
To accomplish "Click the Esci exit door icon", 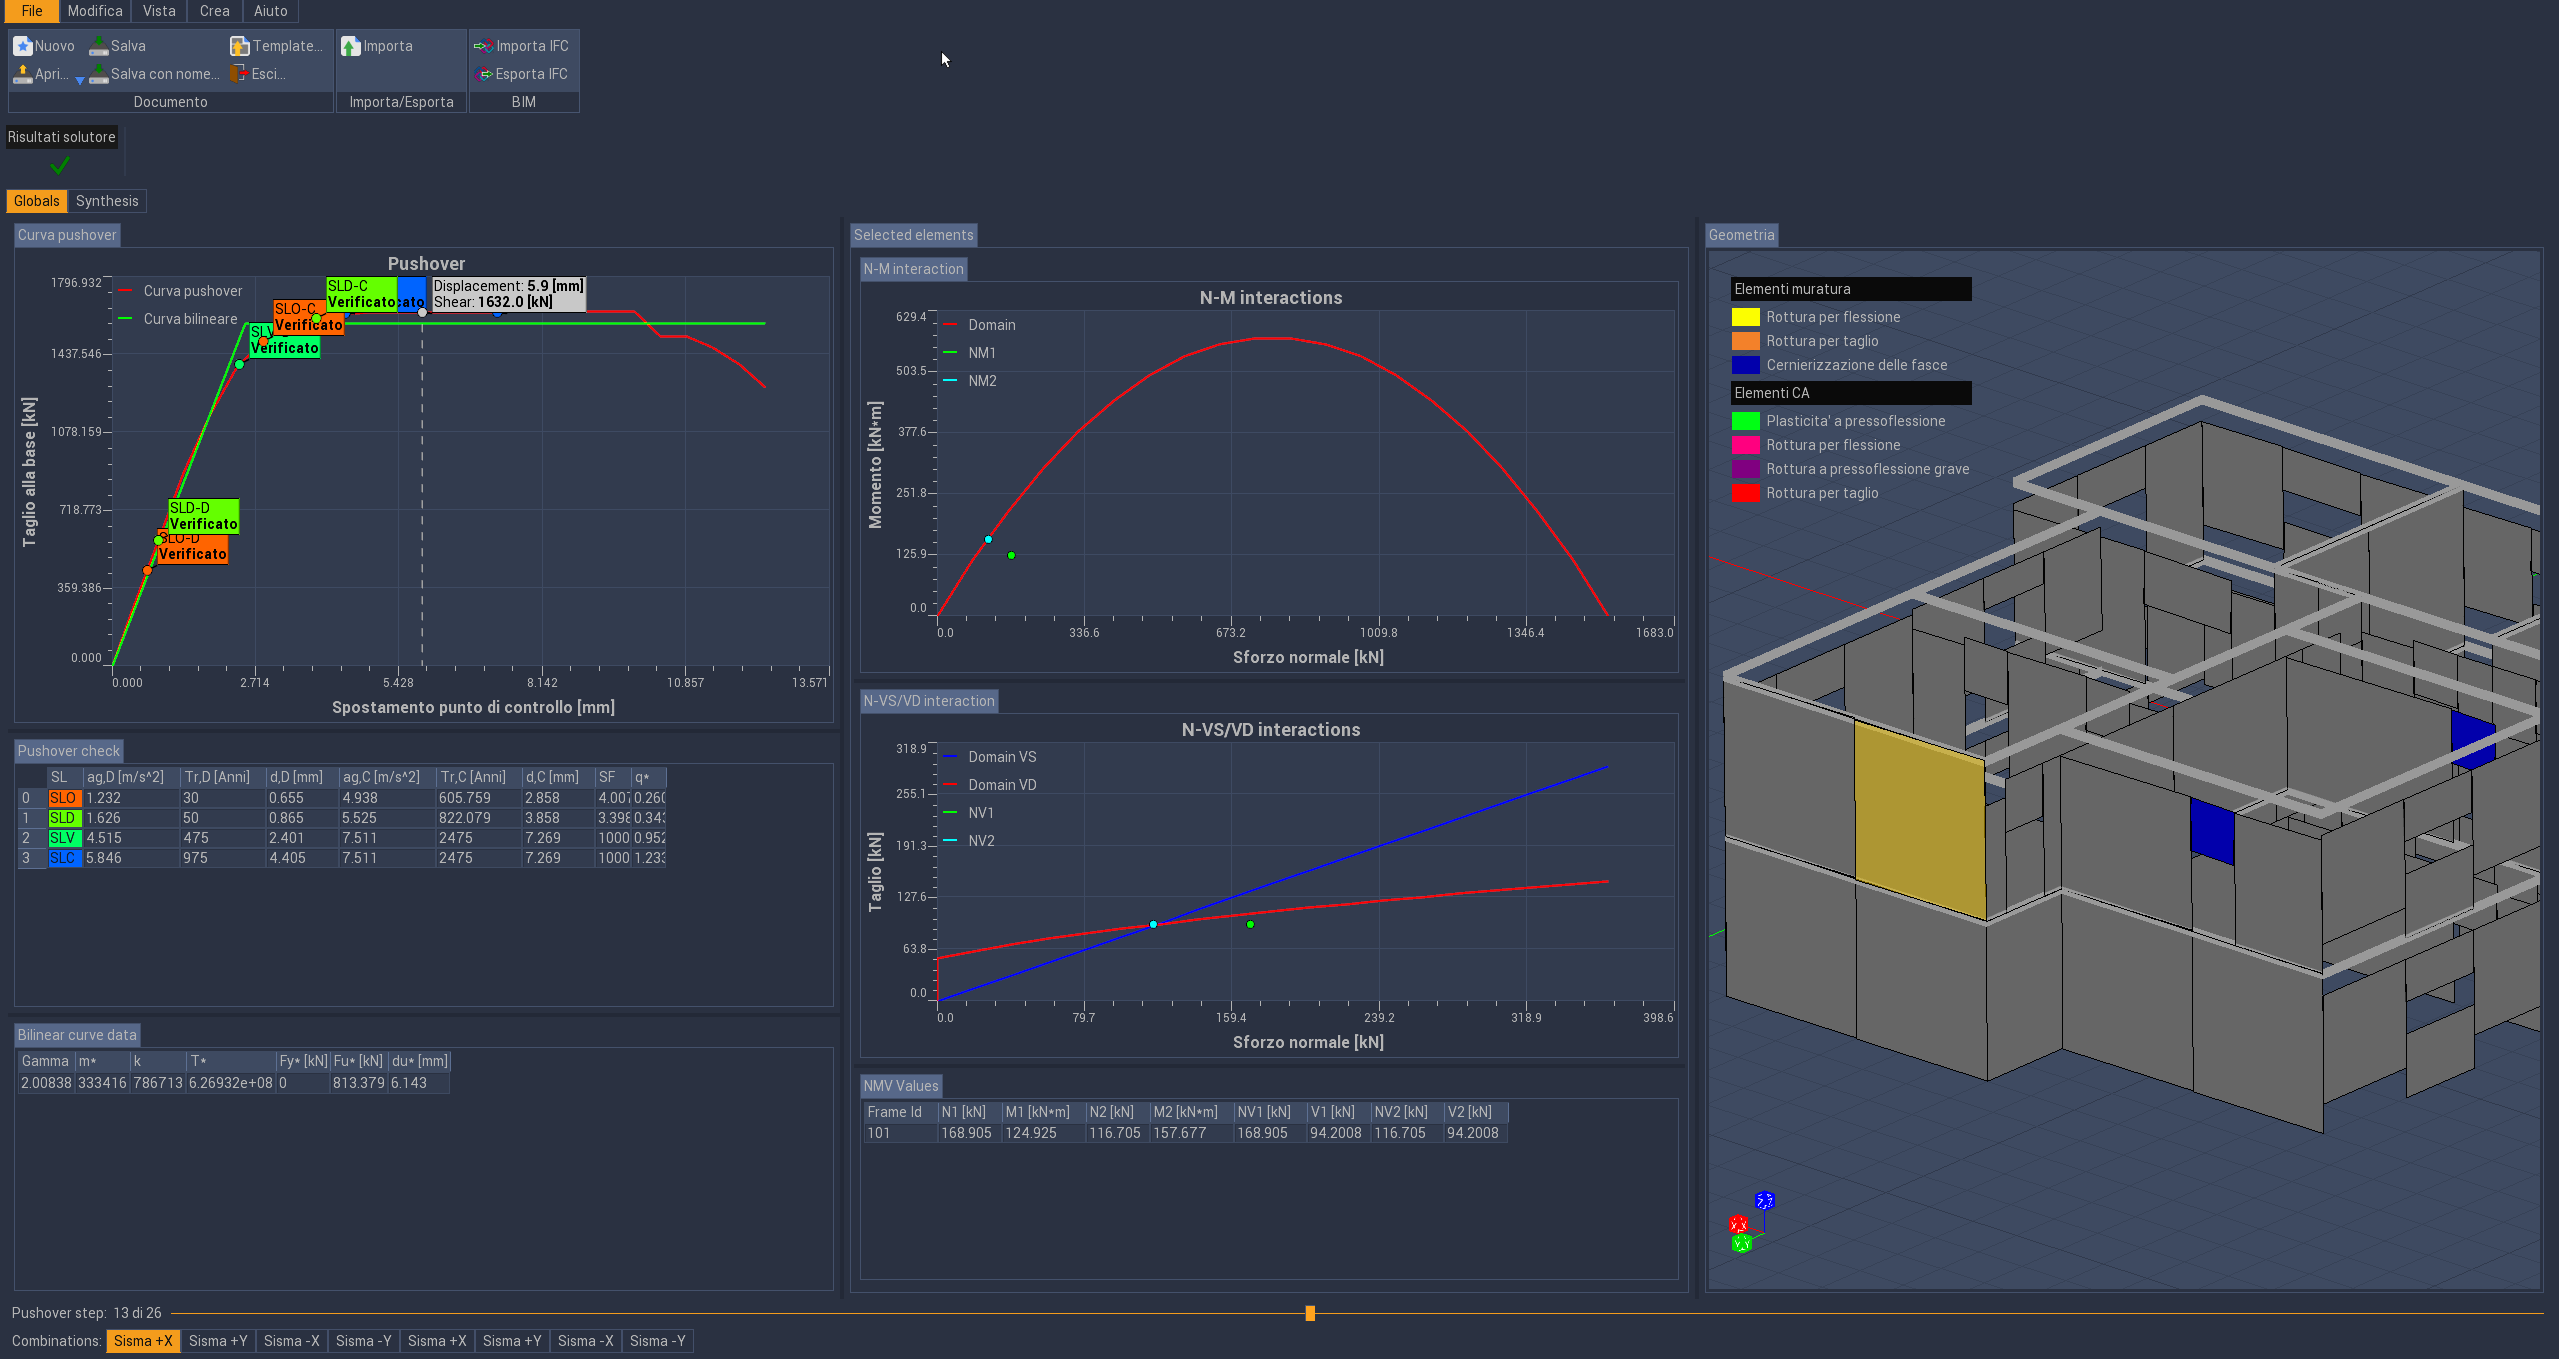I will 239,74.
